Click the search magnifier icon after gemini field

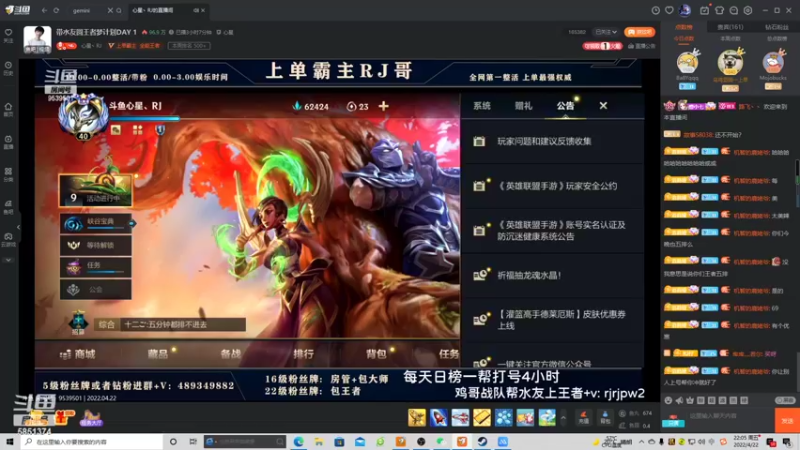tap(119, 10)
